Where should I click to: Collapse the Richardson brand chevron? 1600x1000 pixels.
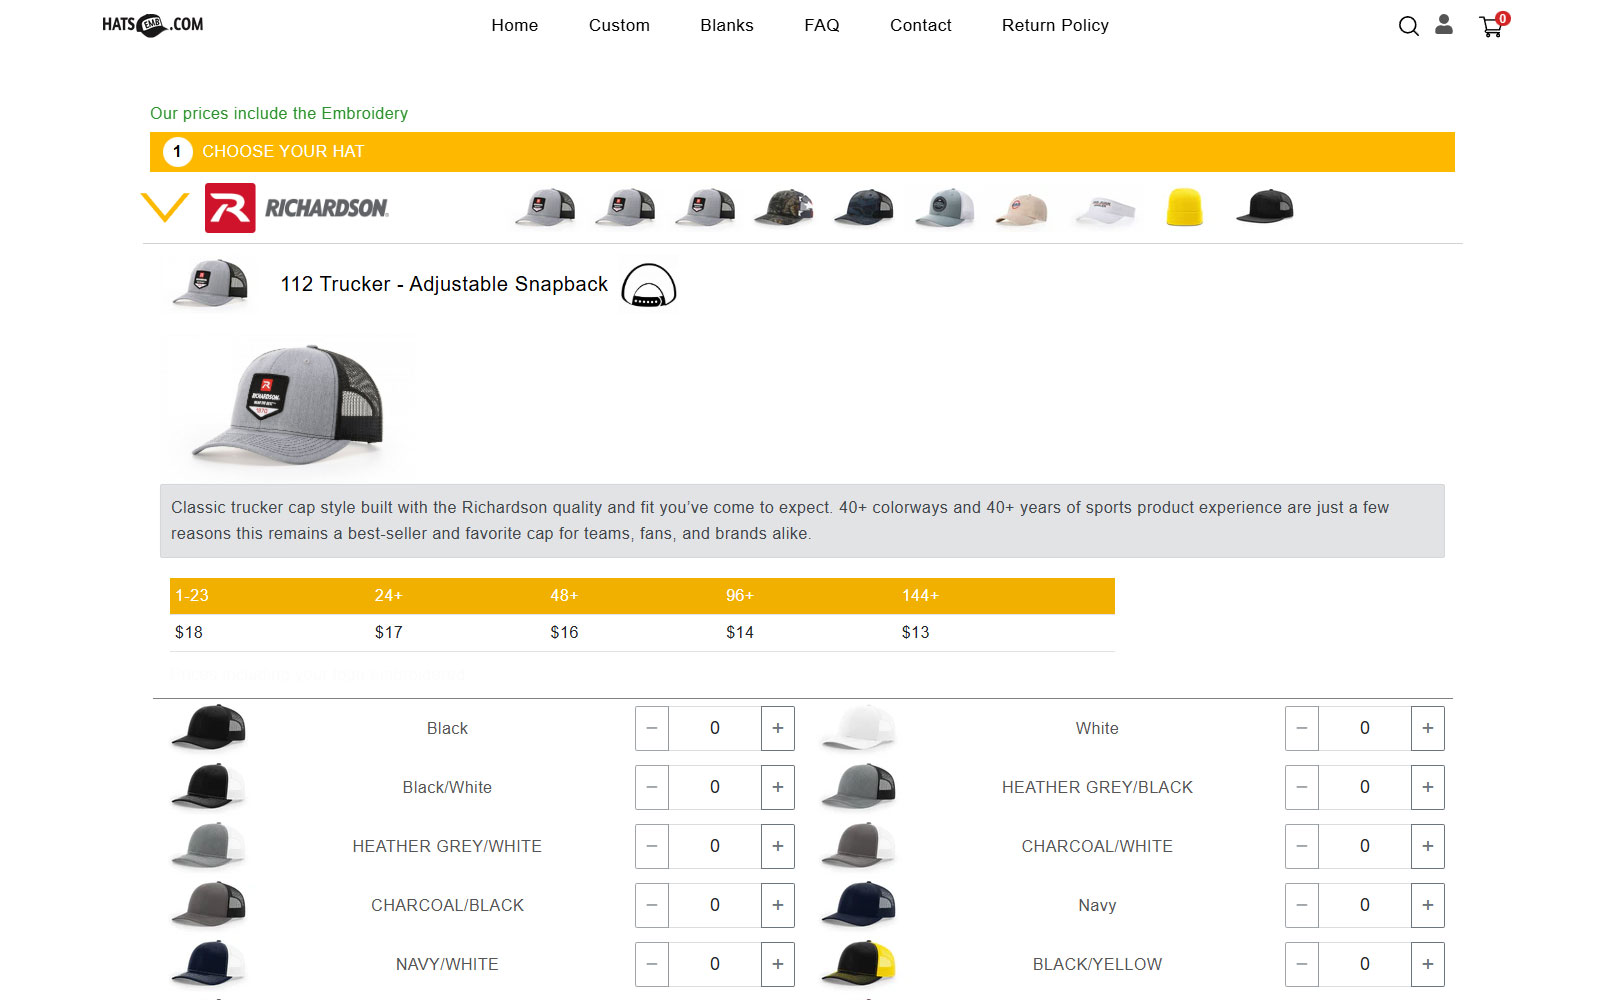(165, 207)
